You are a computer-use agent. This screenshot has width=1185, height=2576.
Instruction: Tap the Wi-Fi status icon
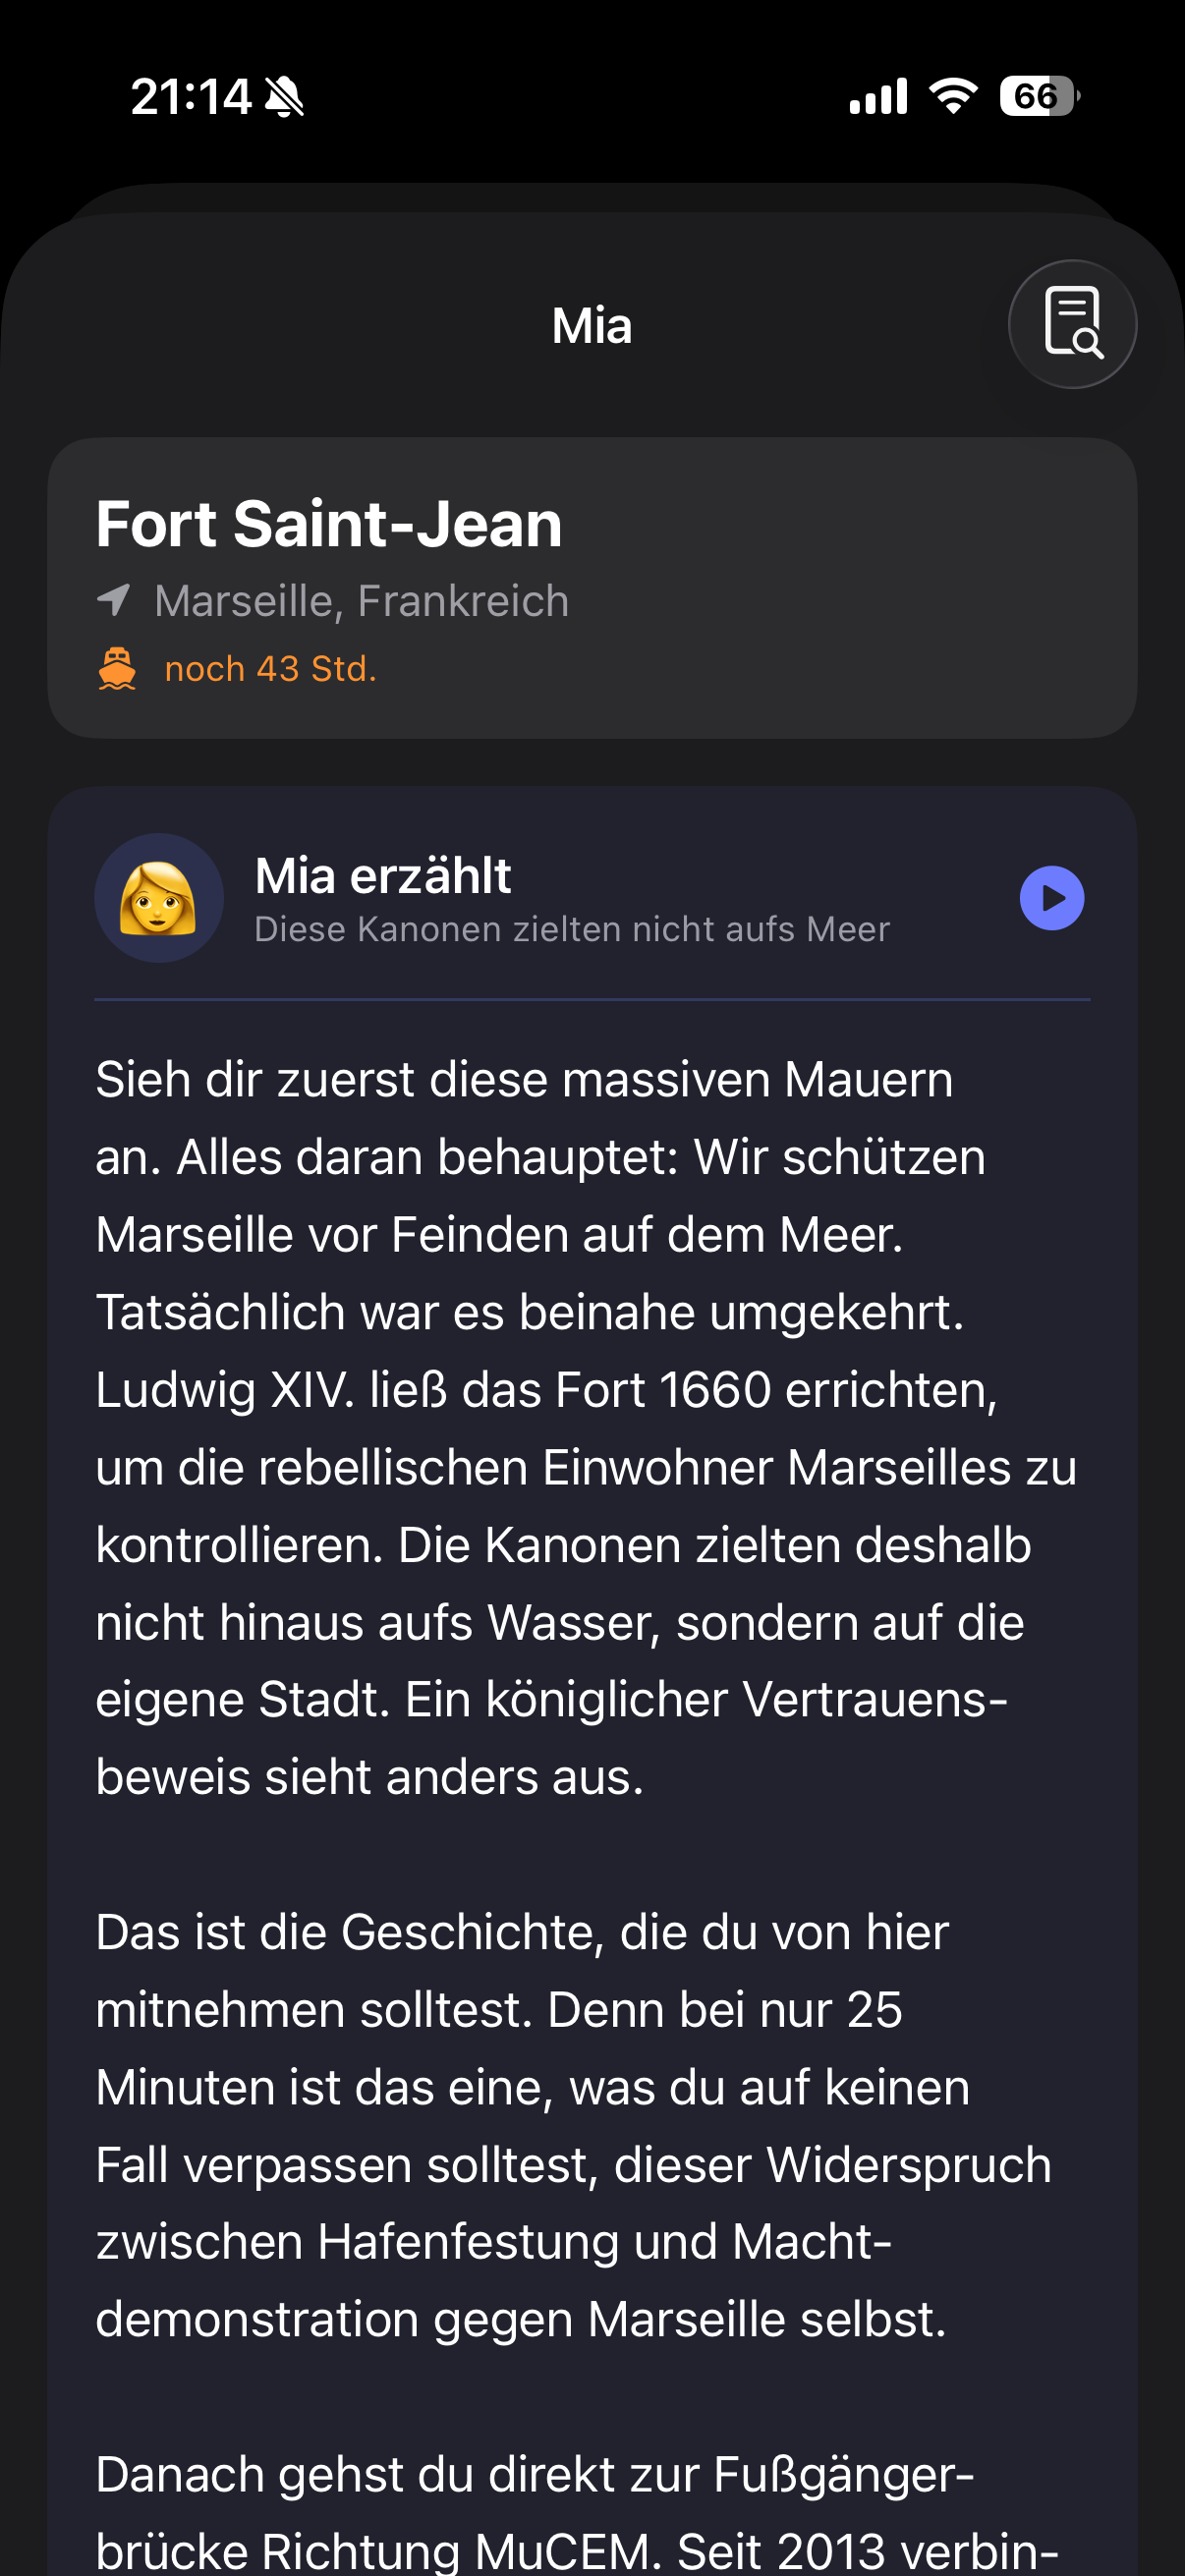953,96
